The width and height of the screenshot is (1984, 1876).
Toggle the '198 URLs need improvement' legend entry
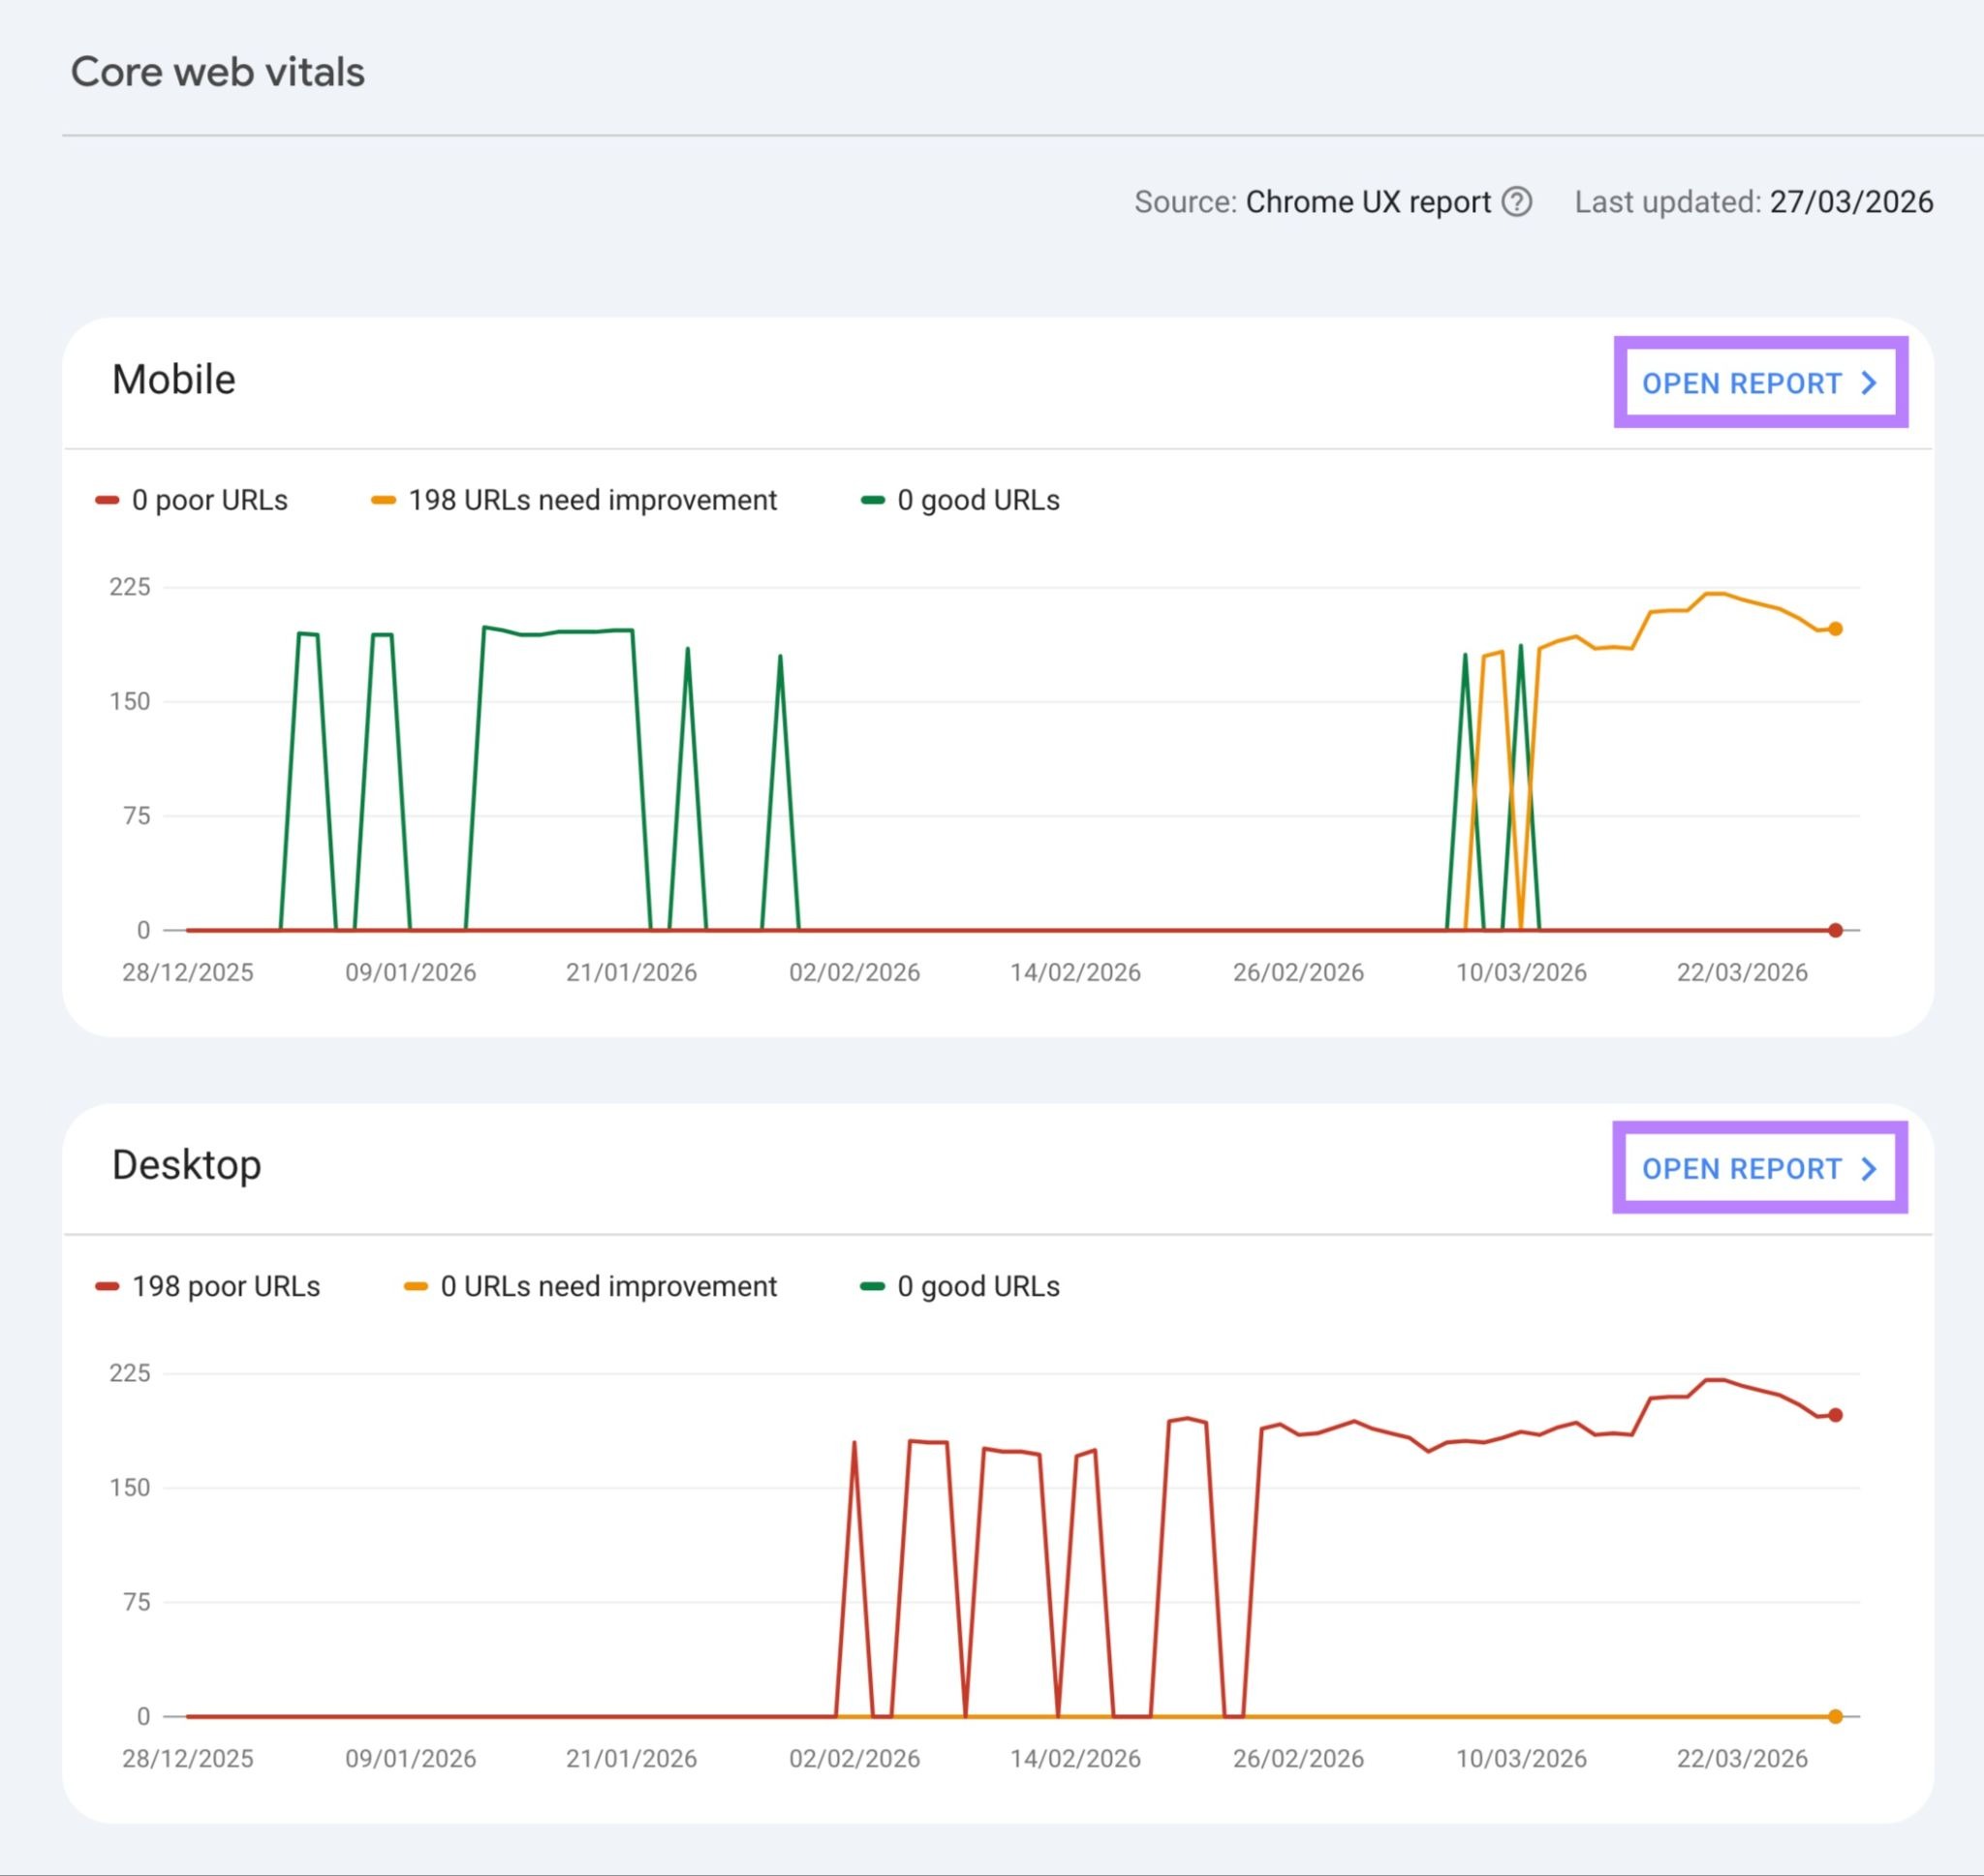[x=594, y=500]
